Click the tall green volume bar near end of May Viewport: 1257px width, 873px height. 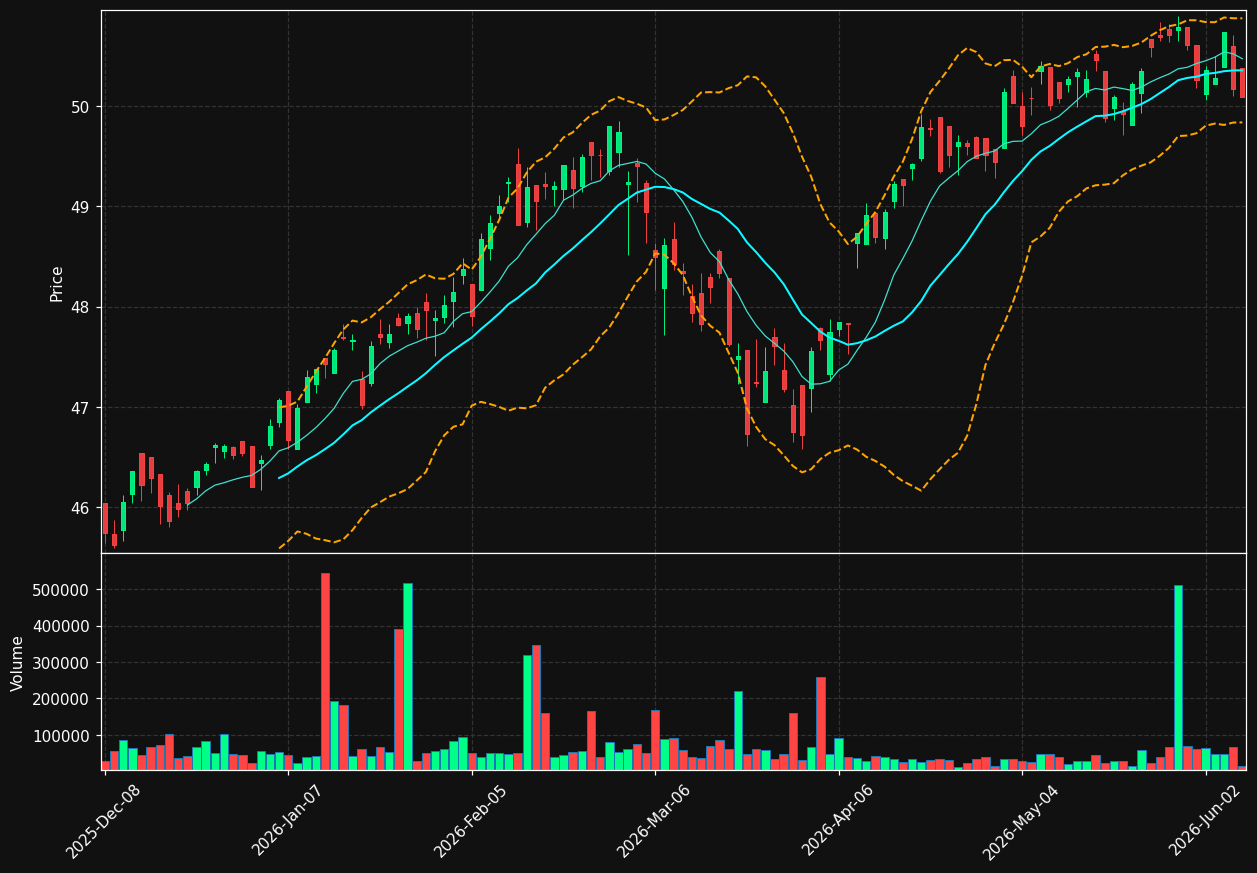coord(1178,677)
